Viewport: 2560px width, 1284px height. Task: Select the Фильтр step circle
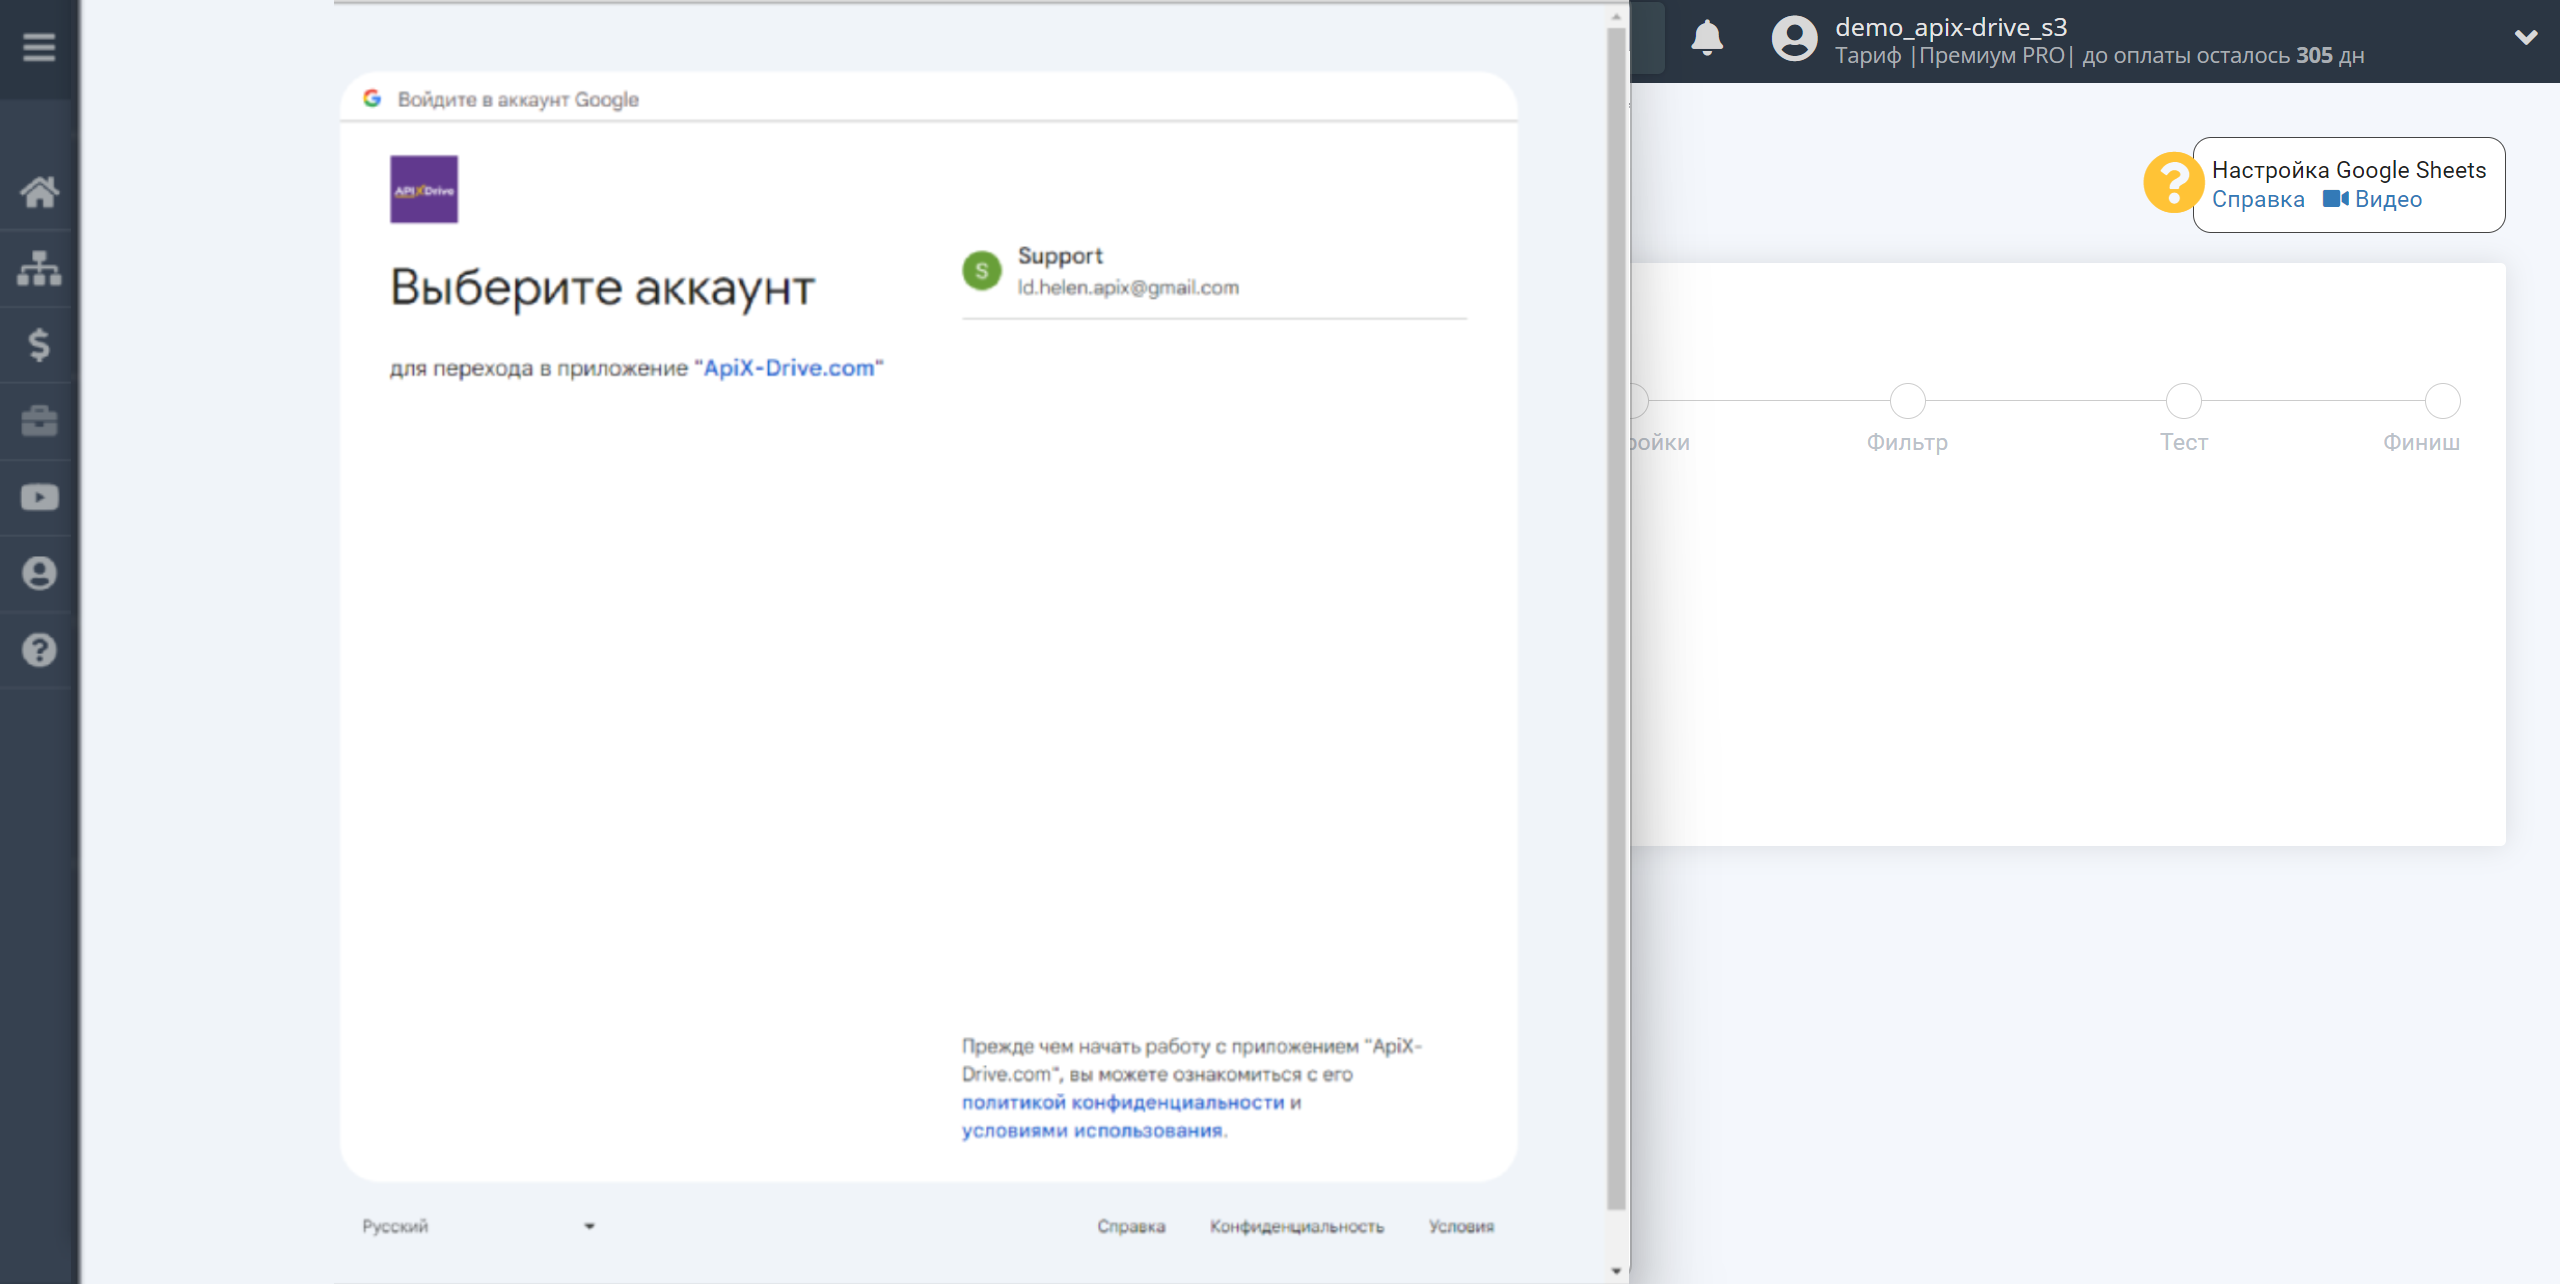(1907, 401)
